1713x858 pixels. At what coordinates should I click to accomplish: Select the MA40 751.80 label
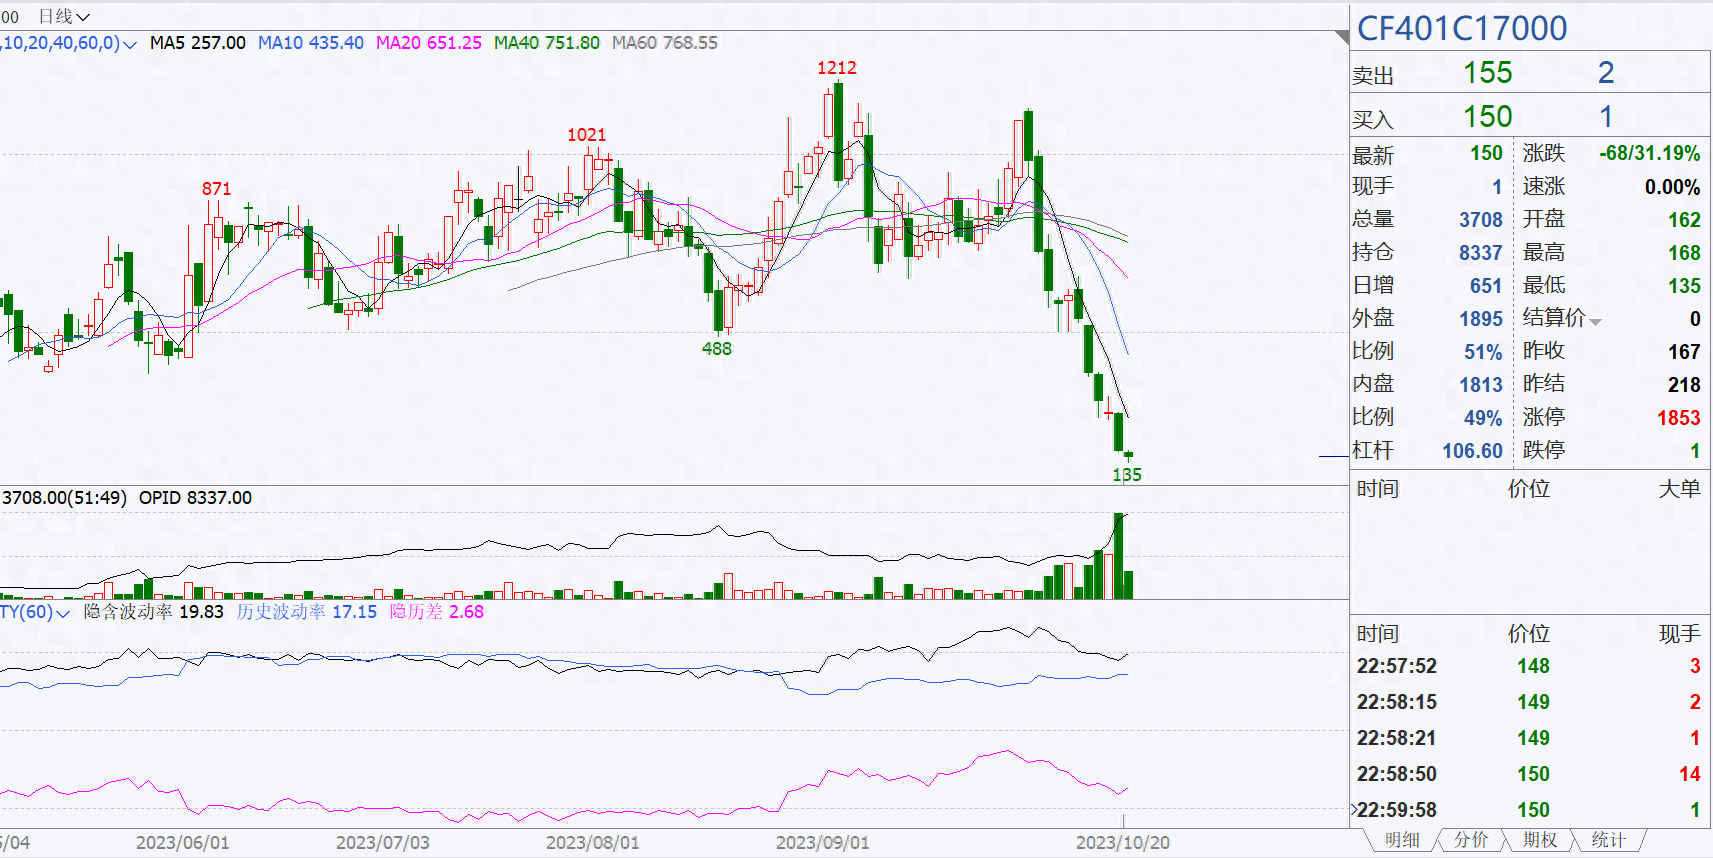pos(547,43)
